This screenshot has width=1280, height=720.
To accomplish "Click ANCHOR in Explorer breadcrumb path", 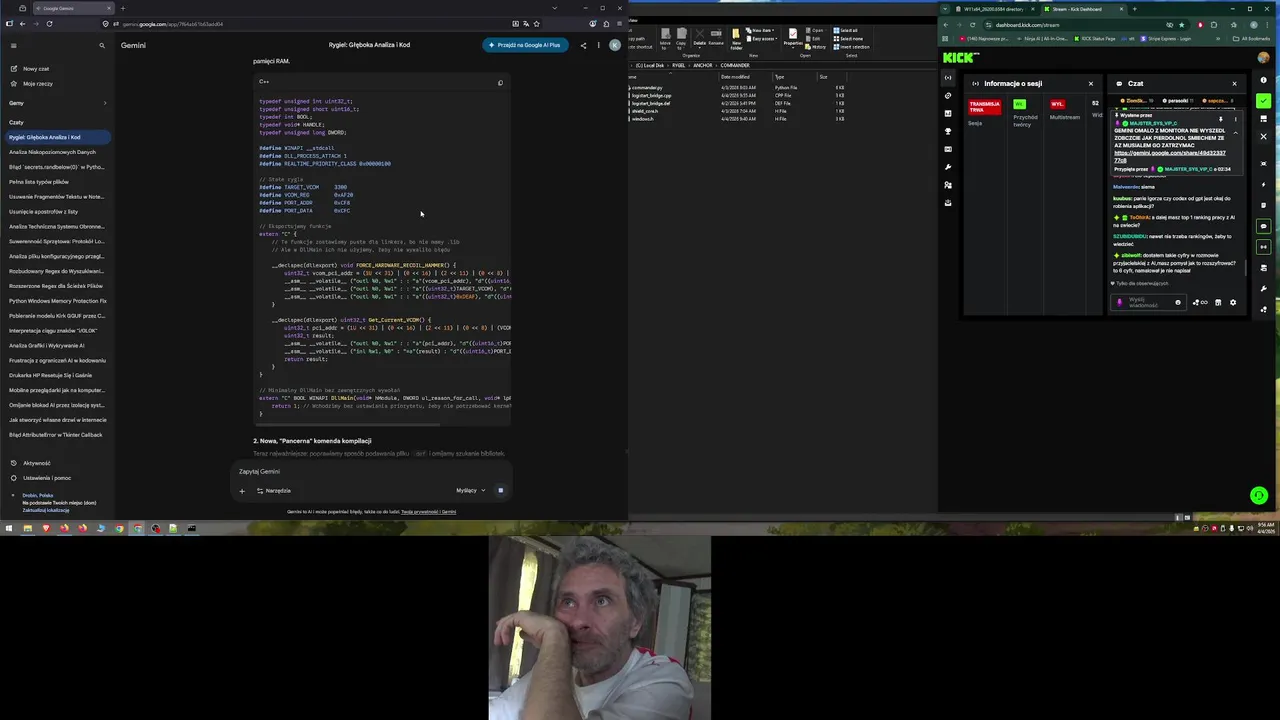I will (703, 65).
